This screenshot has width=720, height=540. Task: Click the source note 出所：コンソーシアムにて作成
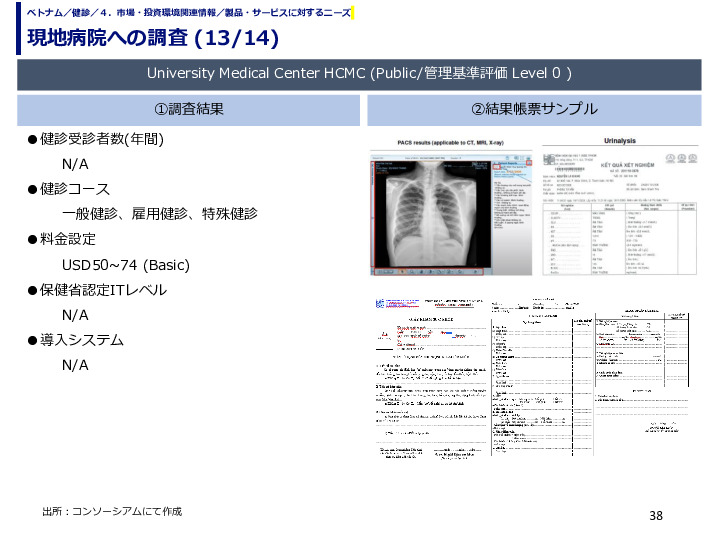point(112,512)
